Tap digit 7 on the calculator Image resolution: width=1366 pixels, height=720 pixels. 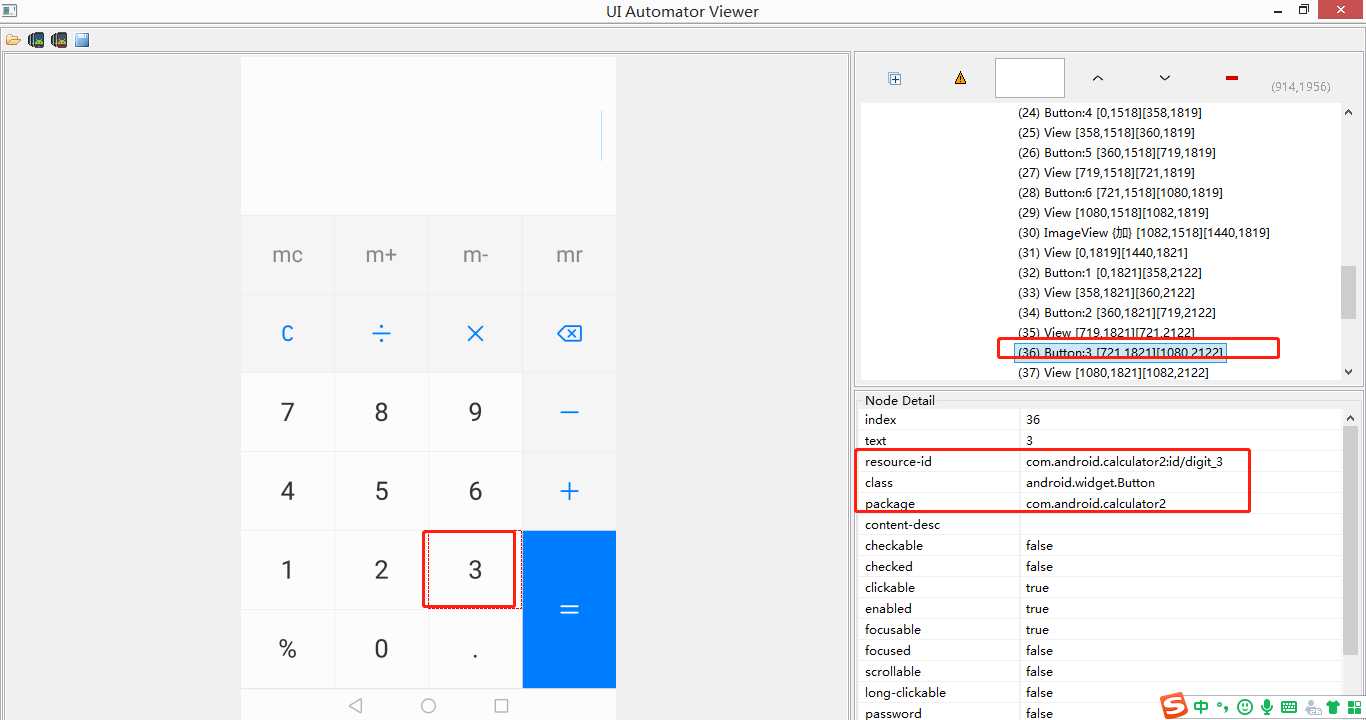click(x=288, y=412)
